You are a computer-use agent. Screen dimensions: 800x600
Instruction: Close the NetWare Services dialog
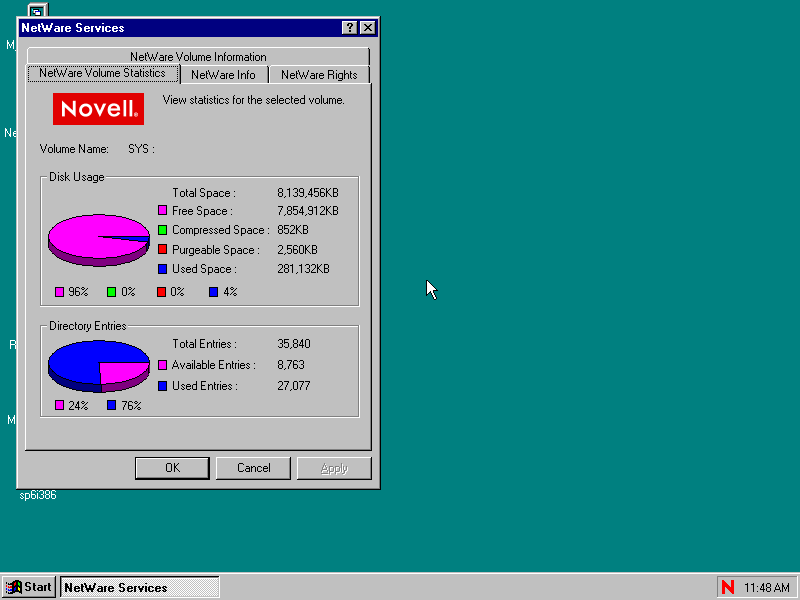pyautogui.click(x=368, y=28)
